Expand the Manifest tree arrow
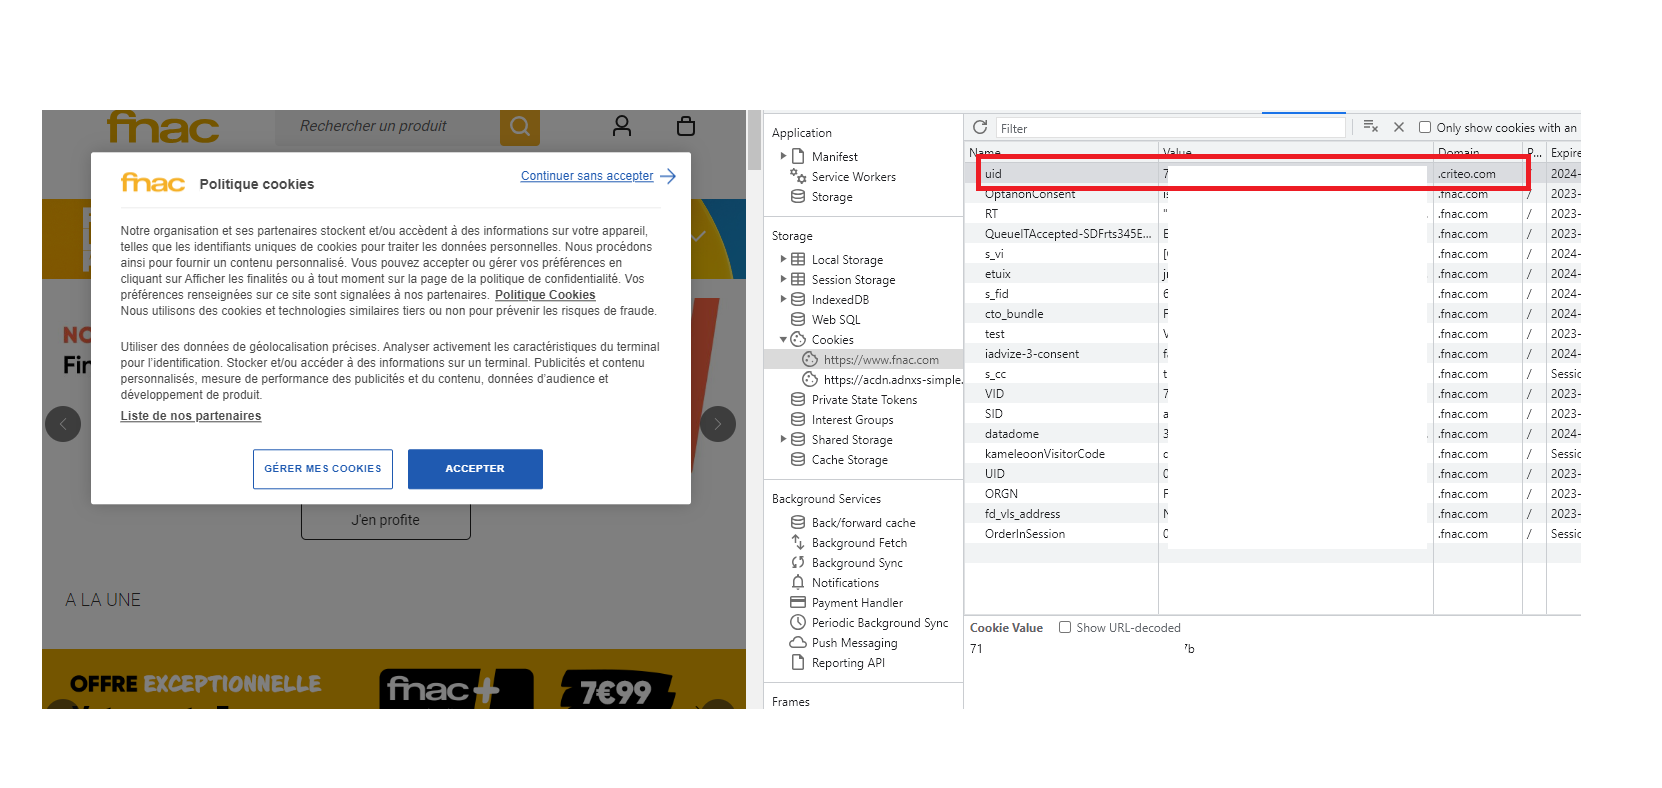 [783, 156]
